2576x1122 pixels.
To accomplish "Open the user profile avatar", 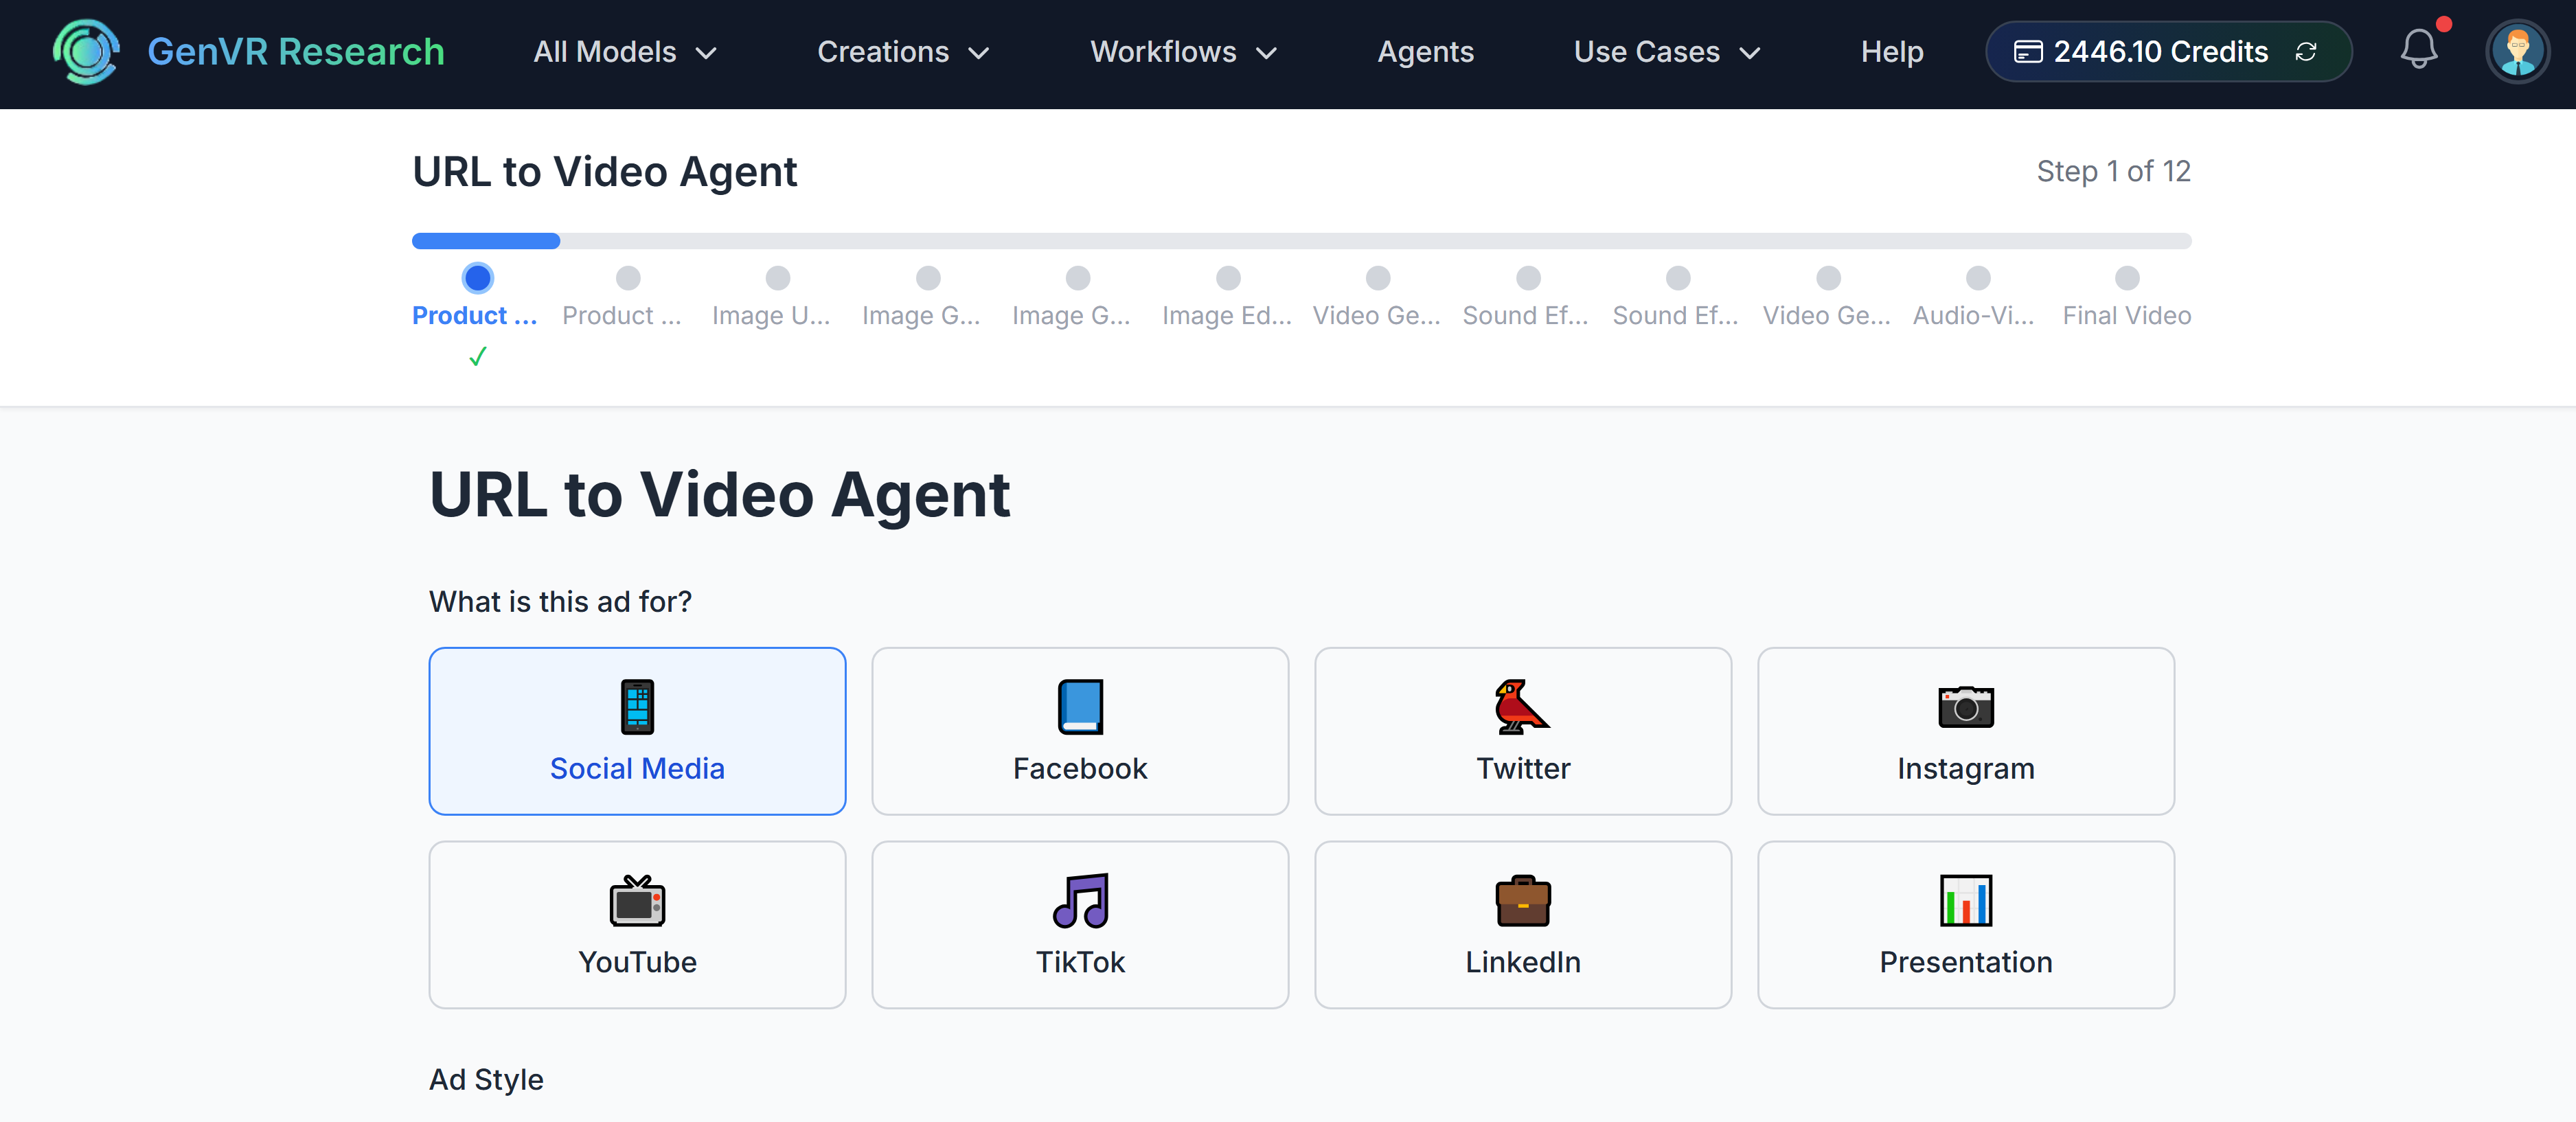I will pyautogui.click(x=2517, y=52).
